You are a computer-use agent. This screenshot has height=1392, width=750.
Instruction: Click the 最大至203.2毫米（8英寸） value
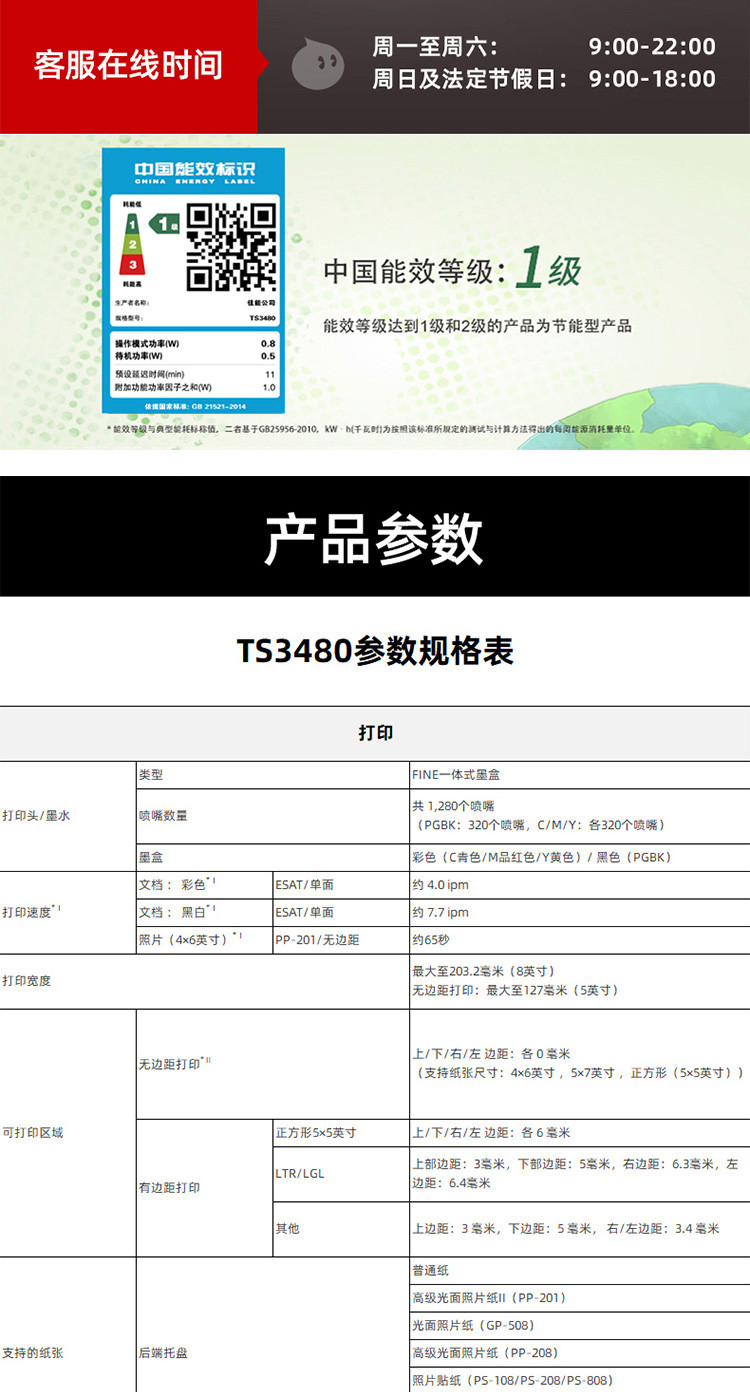[x=483, y=971]
